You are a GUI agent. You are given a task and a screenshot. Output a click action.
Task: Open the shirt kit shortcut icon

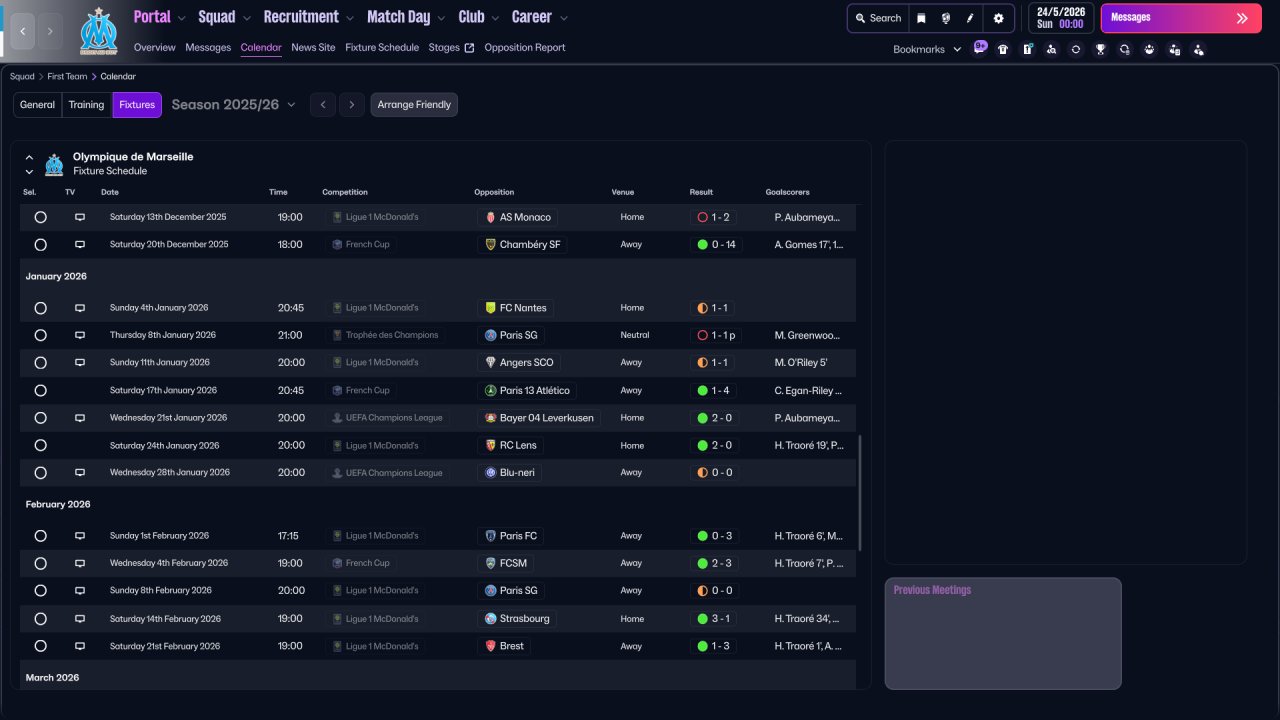point(1003,49)
